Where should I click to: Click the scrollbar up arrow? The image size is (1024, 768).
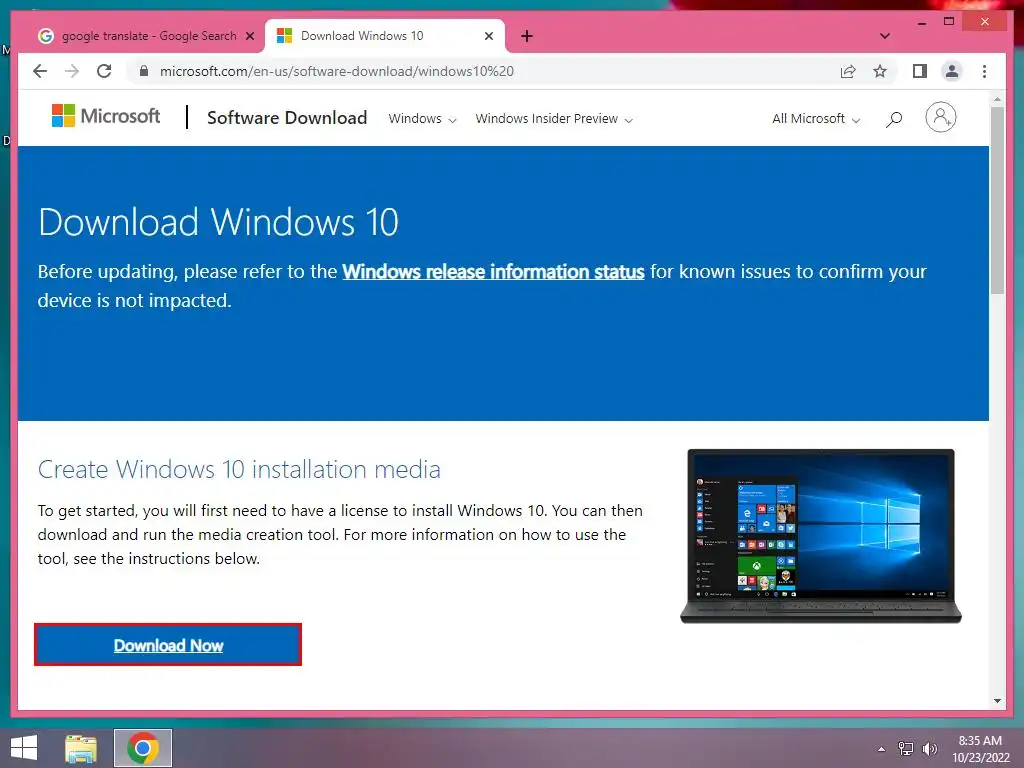997,99
